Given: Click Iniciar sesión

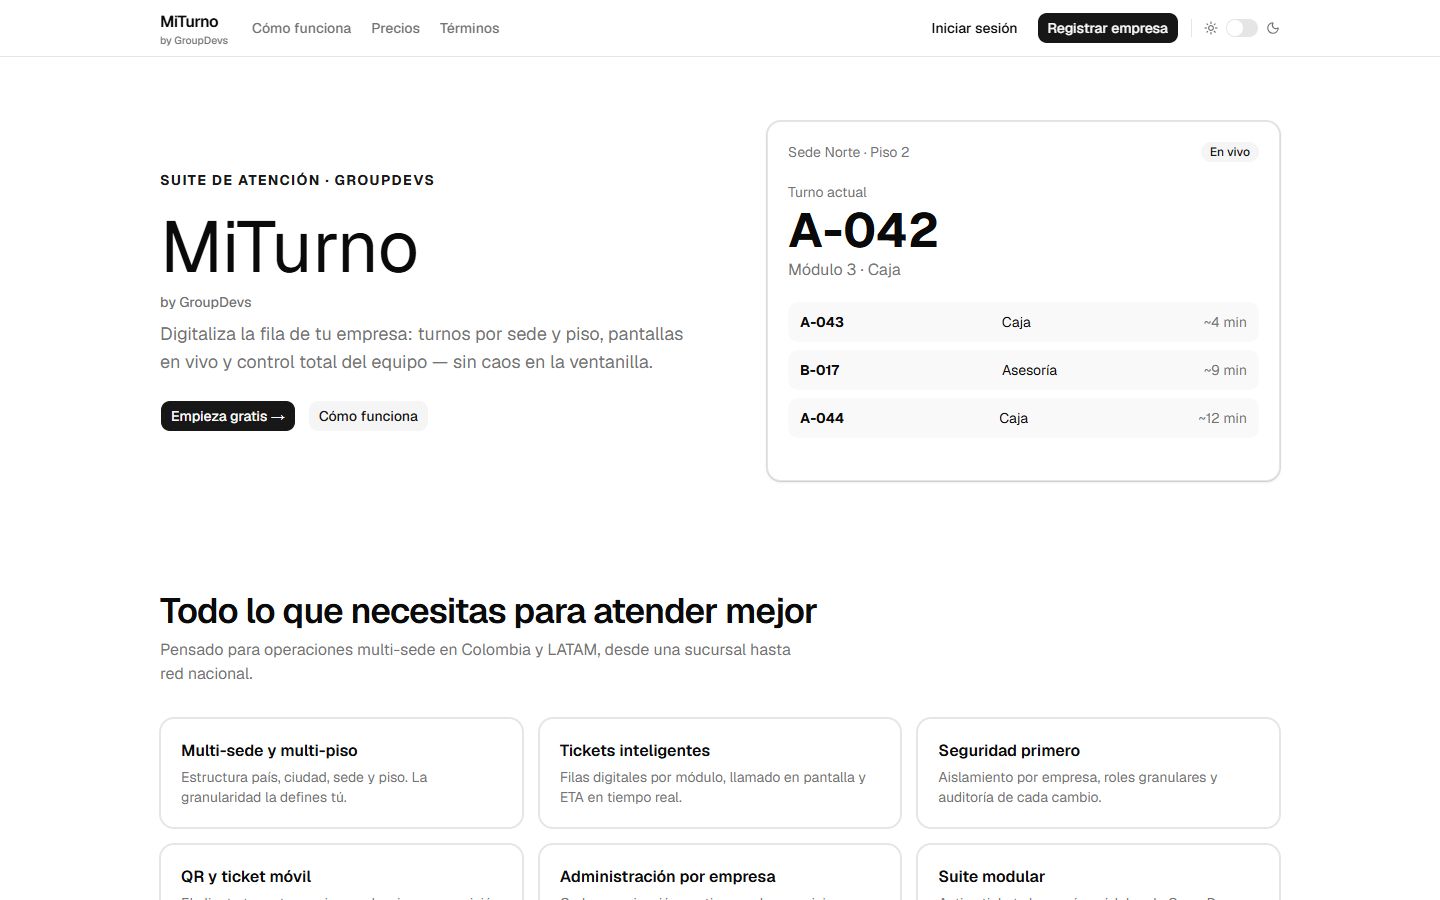Looking at the screenshot, I should click(974, 28).
